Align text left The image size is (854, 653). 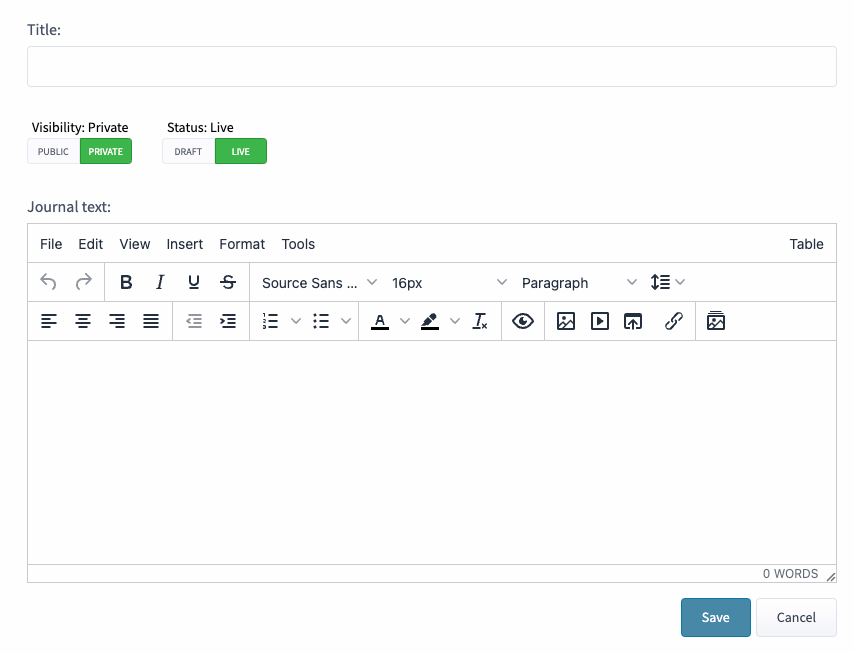(49, 321)
